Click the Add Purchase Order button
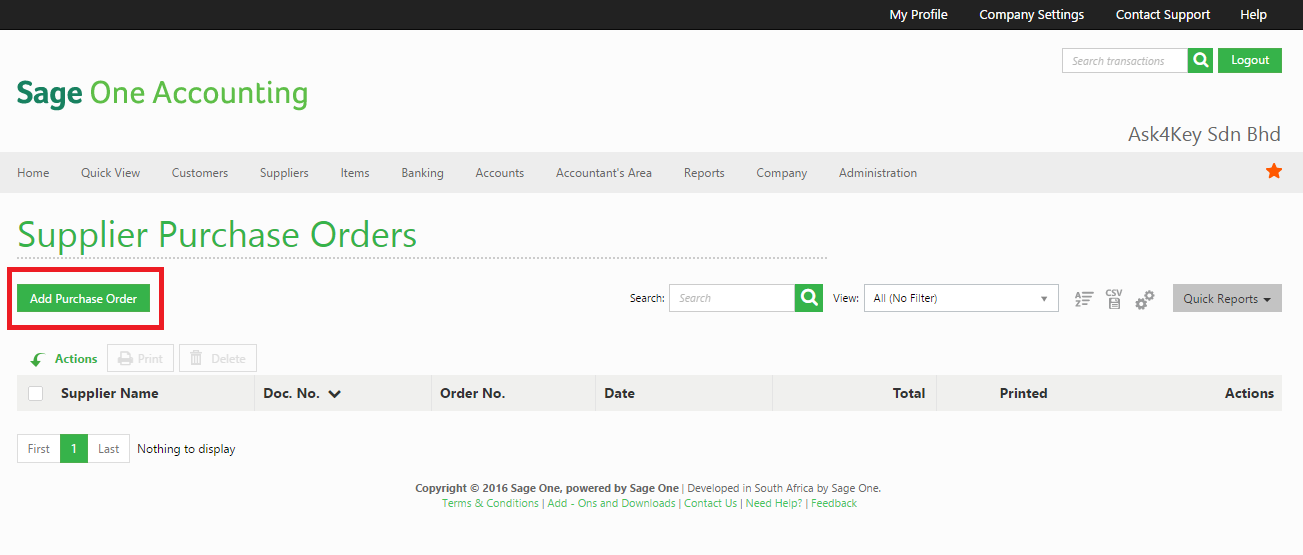The image size is (1303, 555). point(83,298)
